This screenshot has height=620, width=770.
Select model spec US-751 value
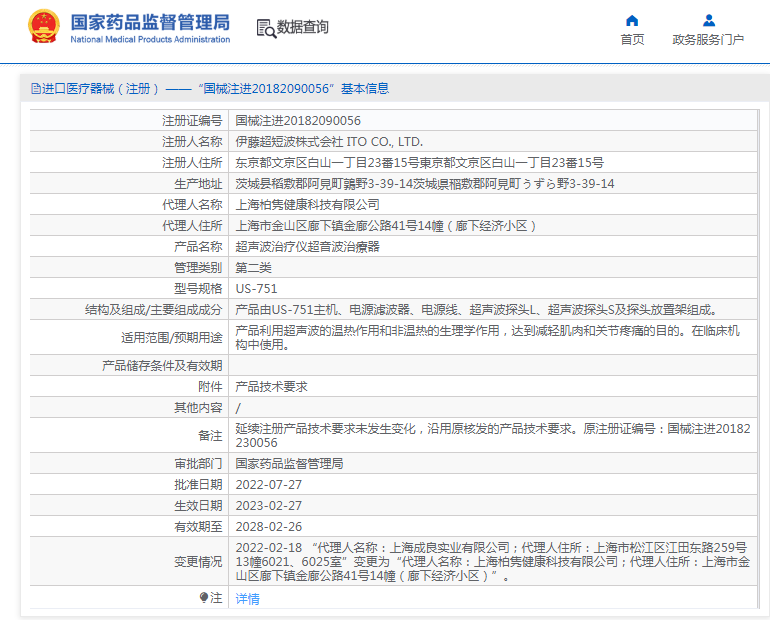coord(256,289)
